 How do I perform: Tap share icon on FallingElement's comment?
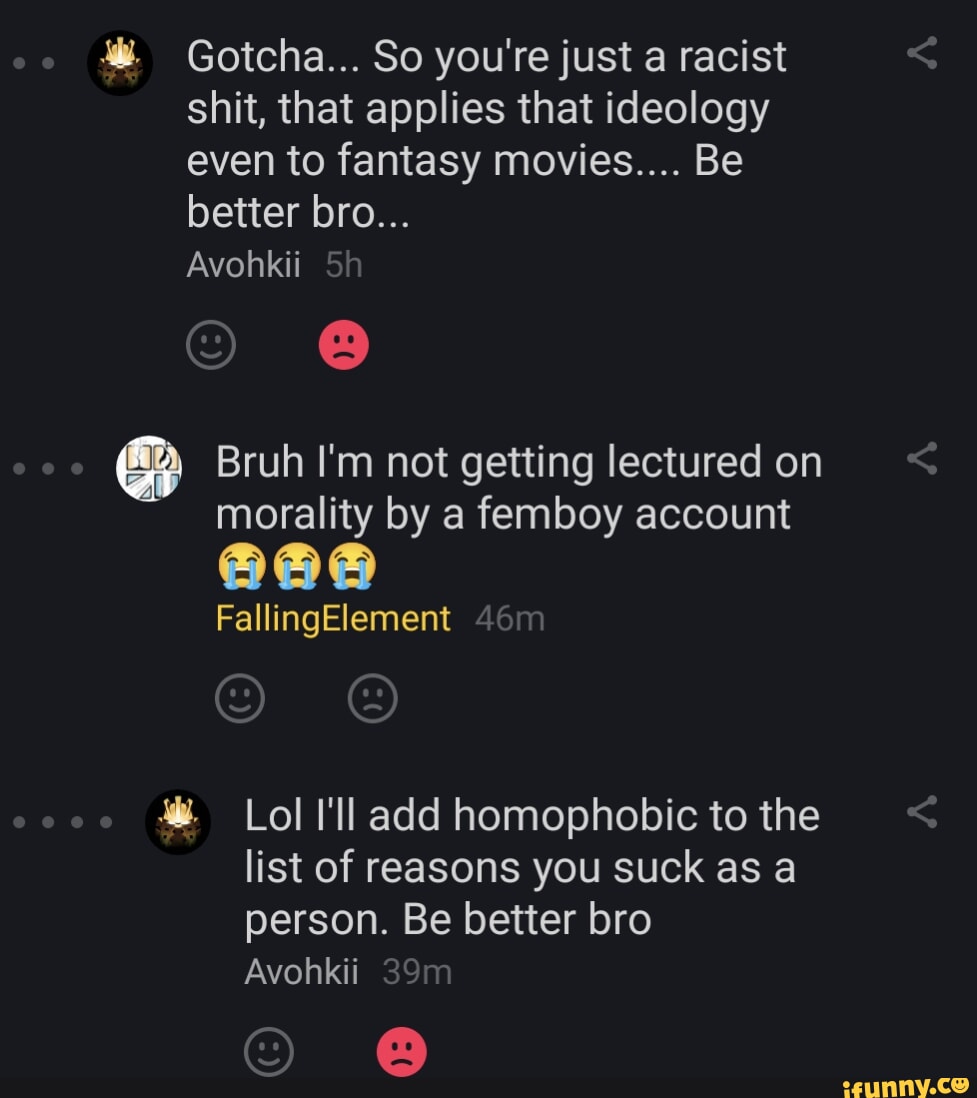coord(921,459)
